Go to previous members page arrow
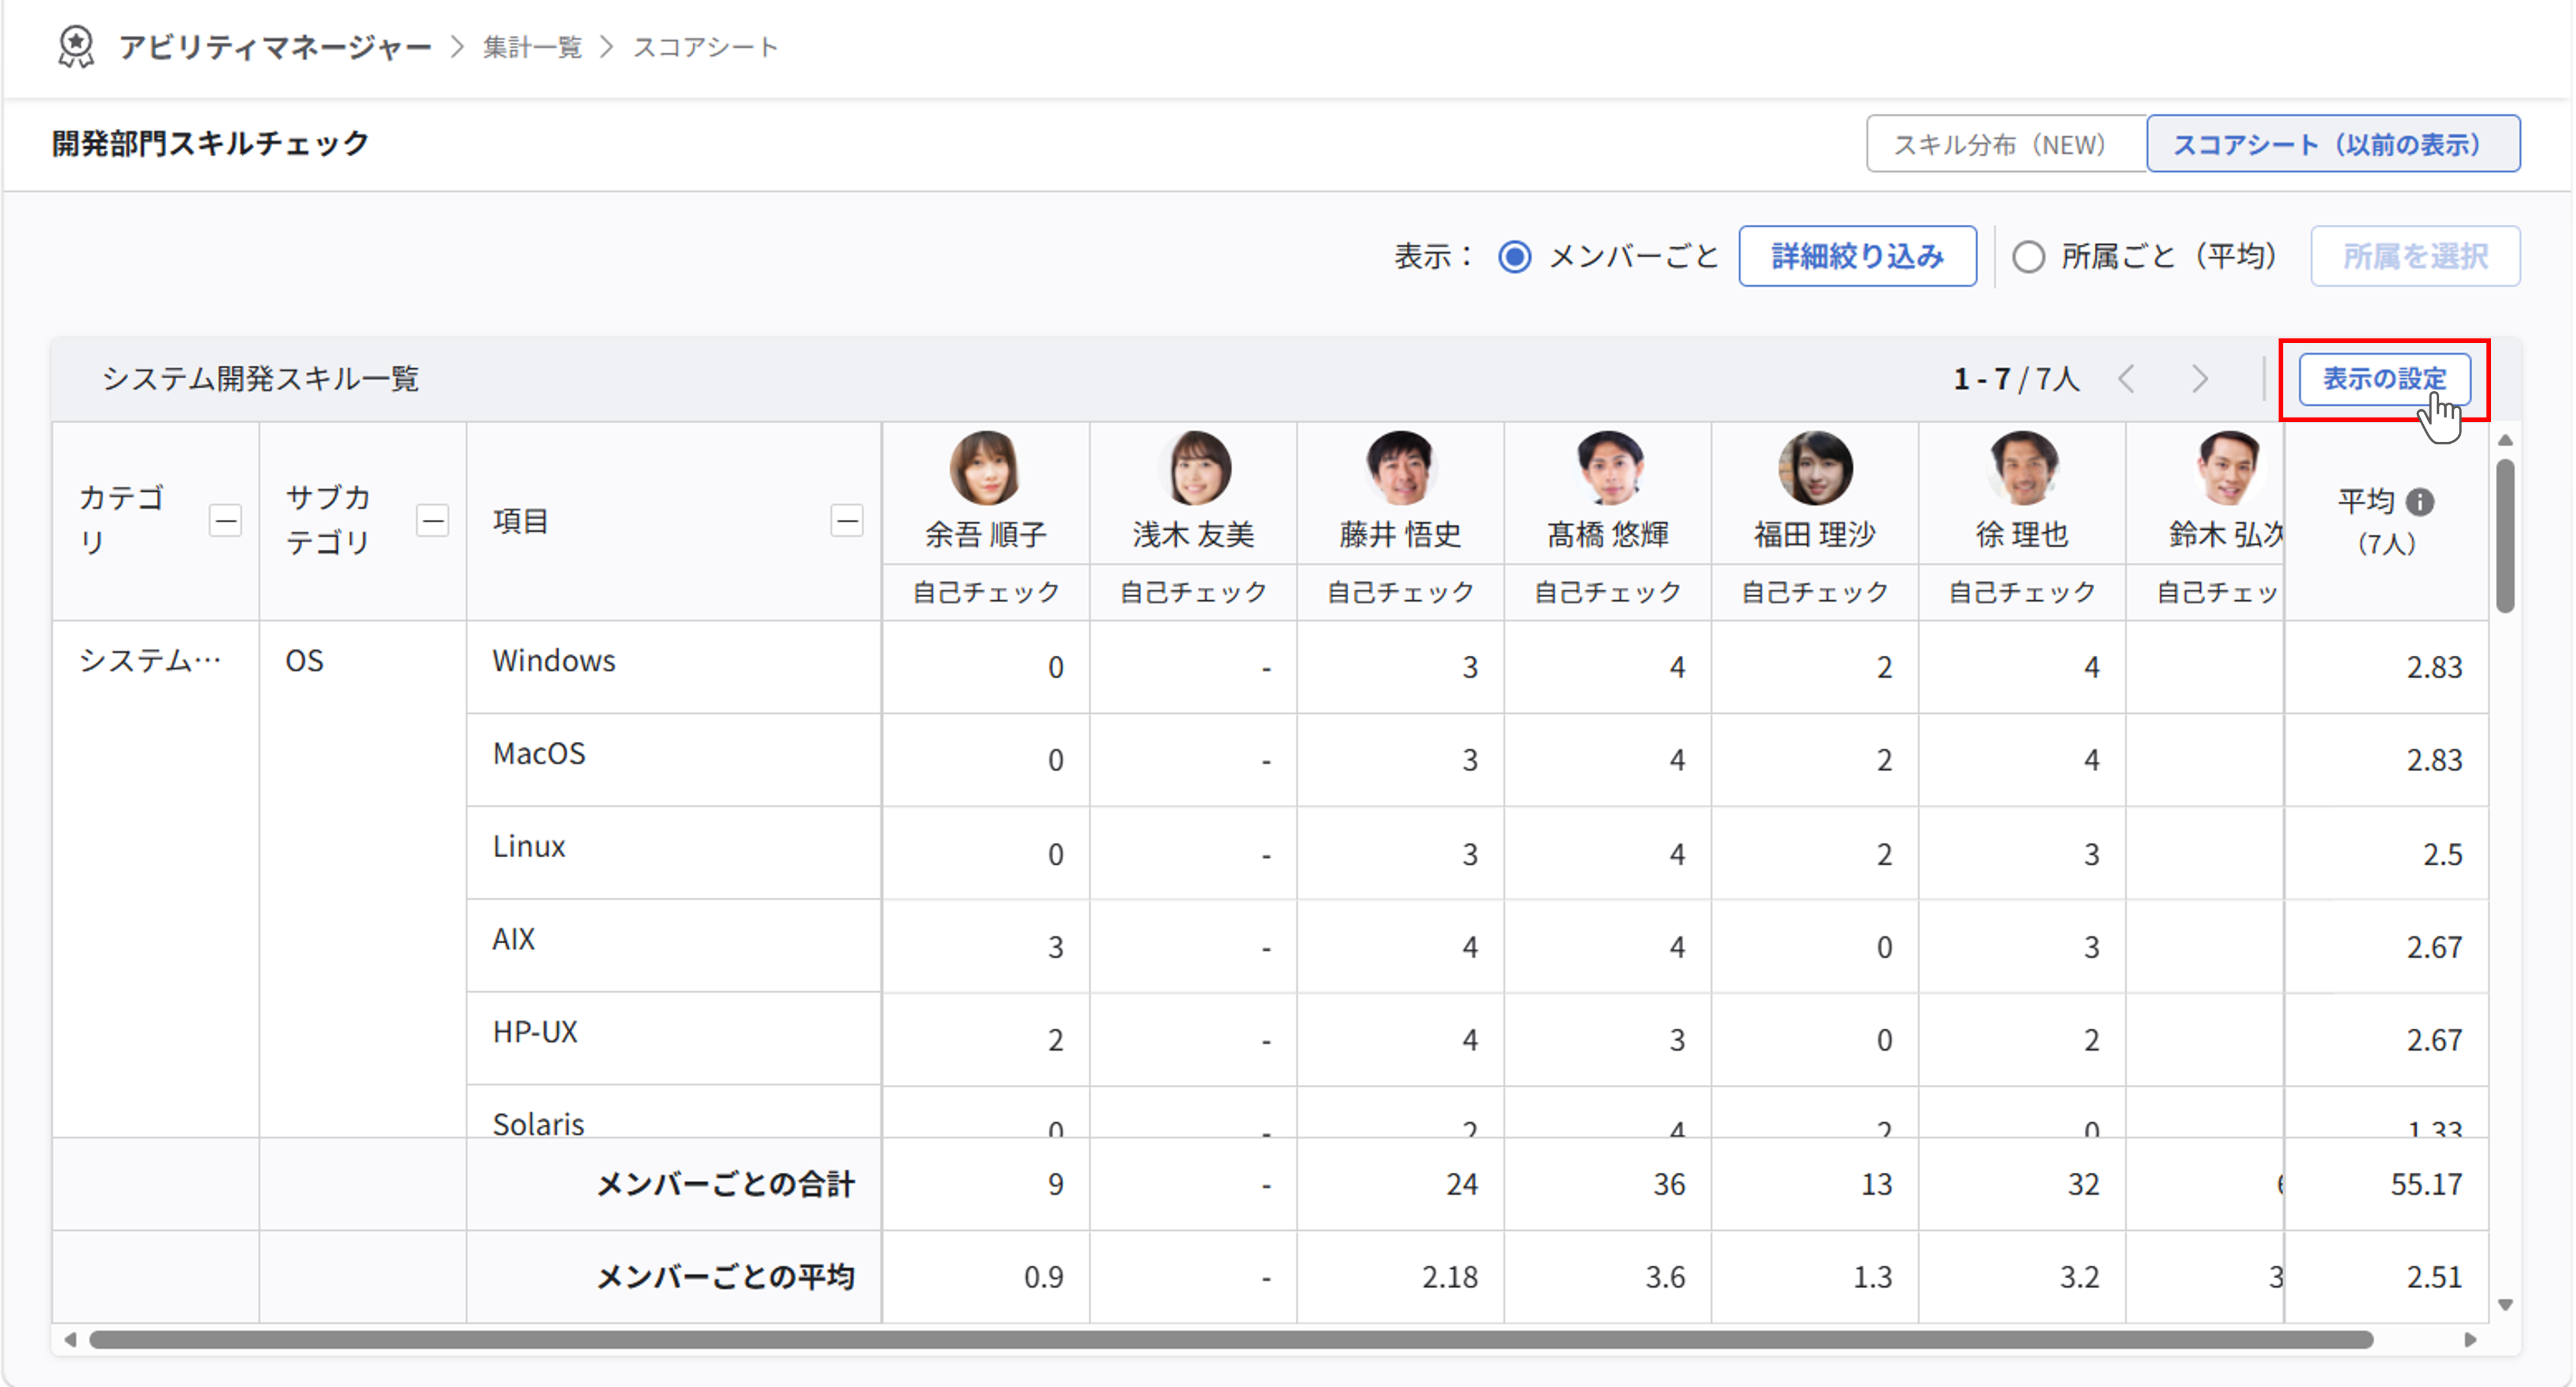The image size is (2576, 1387). pos(2127,379)
